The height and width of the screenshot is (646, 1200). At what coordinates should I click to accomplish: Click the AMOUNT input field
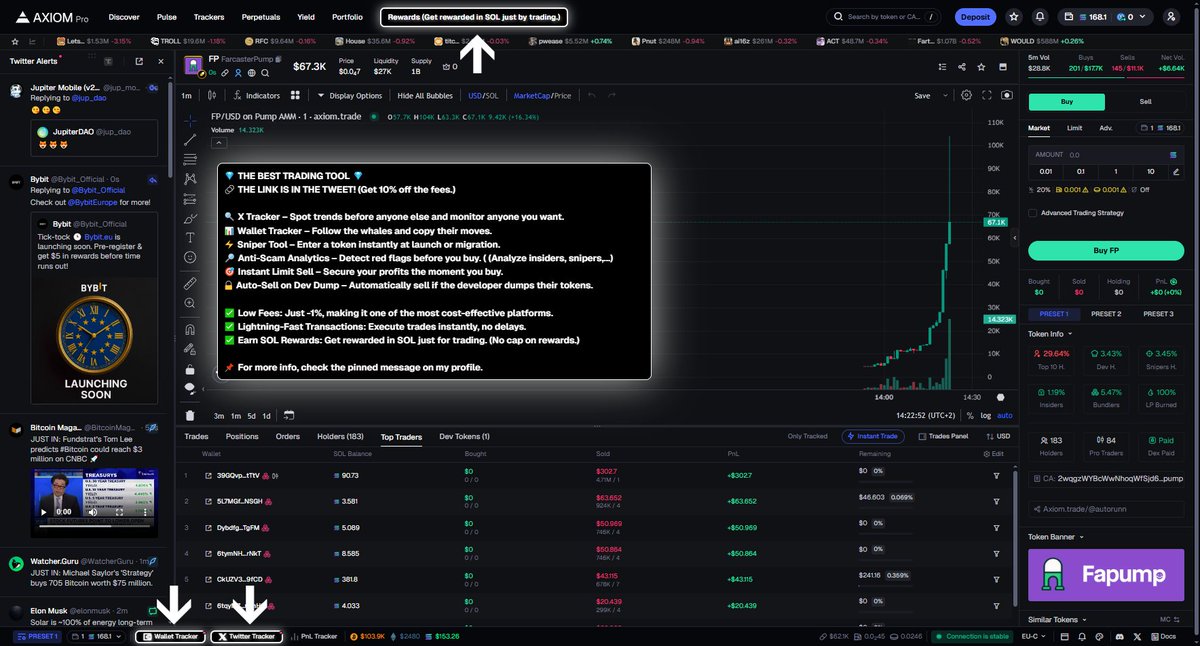click(x=1106, y=155)
